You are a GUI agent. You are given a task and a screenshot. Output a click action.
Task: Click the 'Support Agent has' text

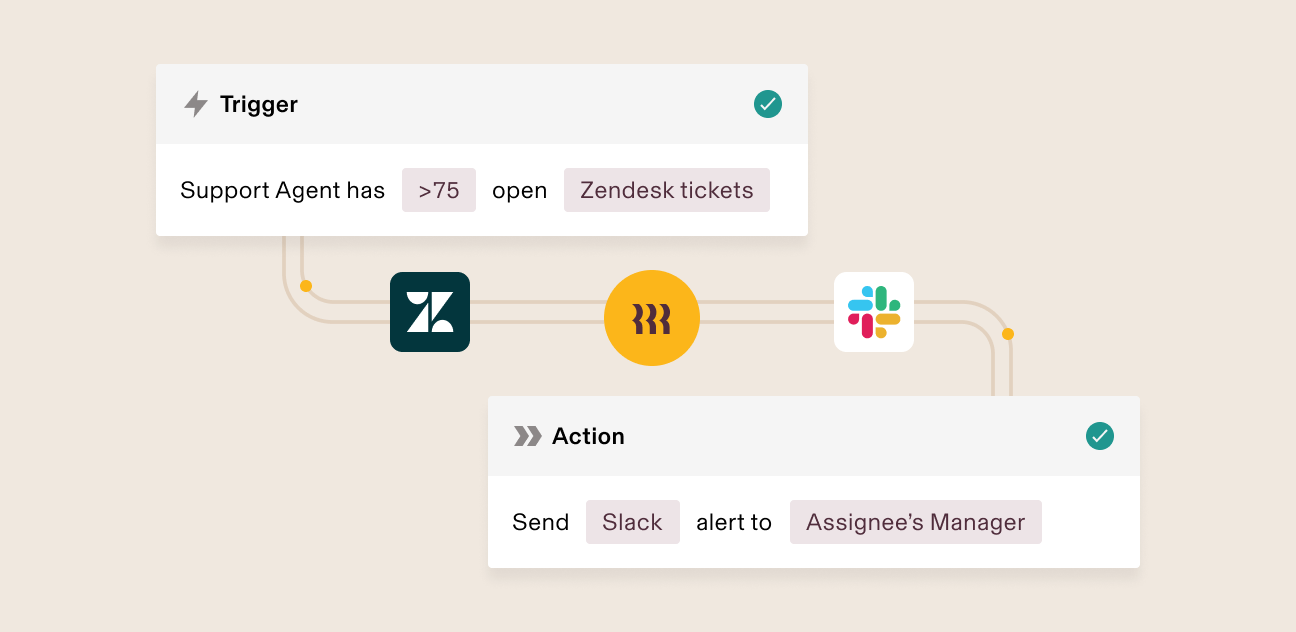pos(282,190)
